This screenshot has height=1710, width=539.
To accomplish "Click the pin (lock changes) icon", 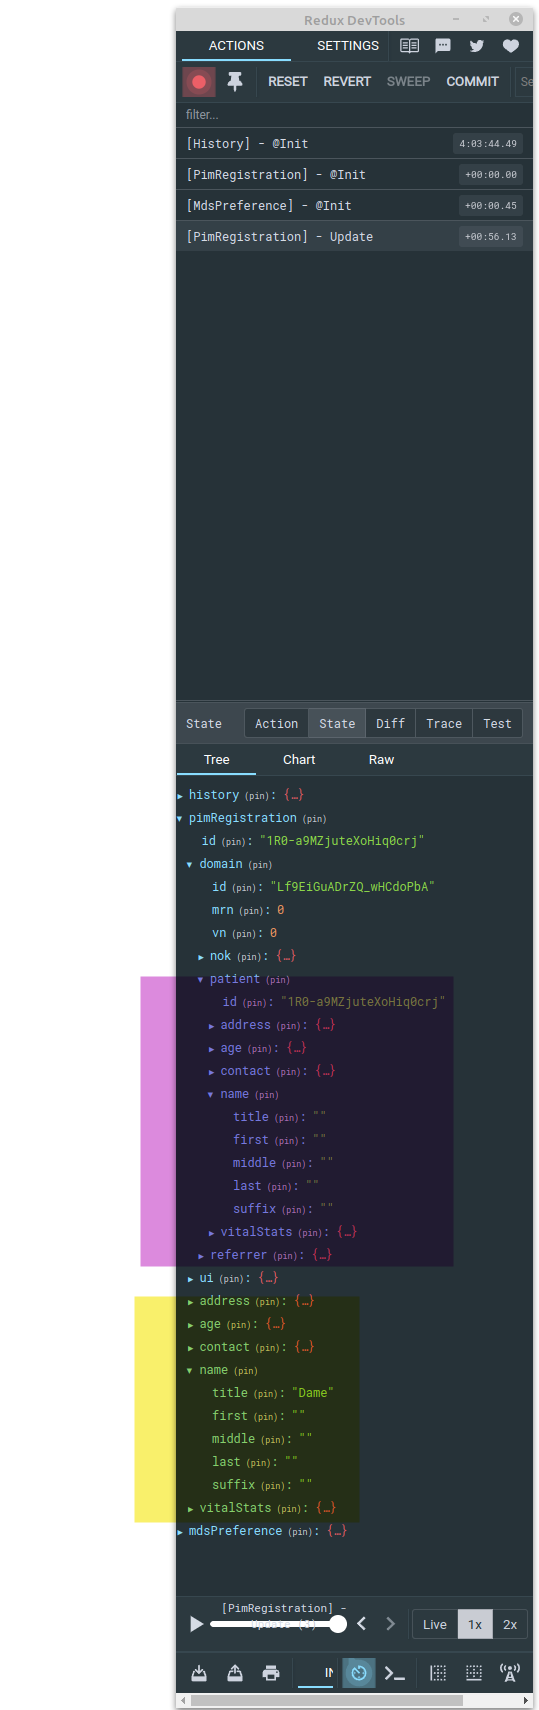I will click(x=235, y=82).
